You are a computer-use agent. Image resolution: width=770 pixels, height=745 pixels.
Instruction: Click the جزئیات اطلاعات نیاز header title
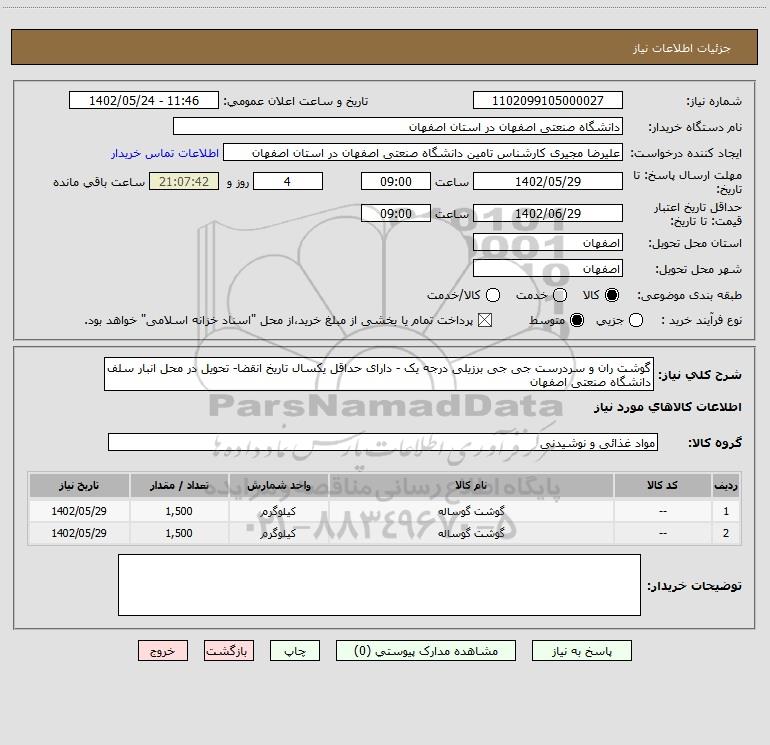[682, 48]
